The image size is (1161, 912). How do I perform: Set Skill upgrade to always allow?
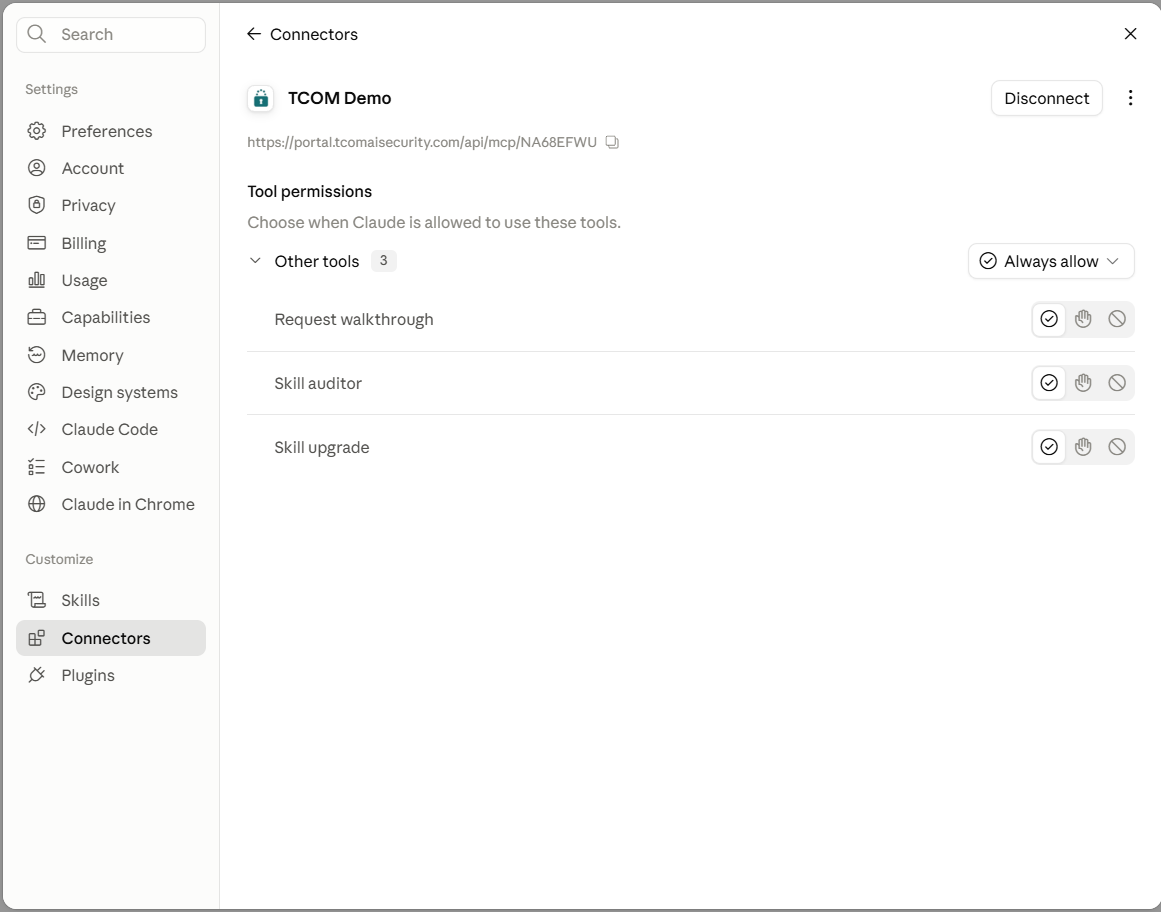(1048, 447)
